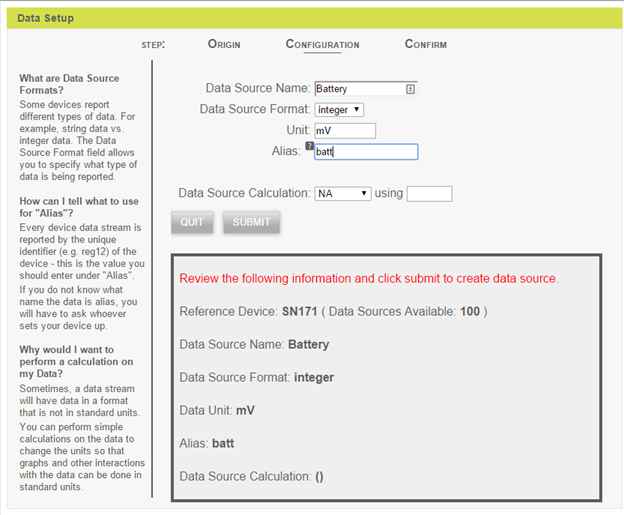This screenshot has width=624, height=515.
Task: Click 'How can I tell what to use for Alias' heading
Action: click(x=79, y=207)
